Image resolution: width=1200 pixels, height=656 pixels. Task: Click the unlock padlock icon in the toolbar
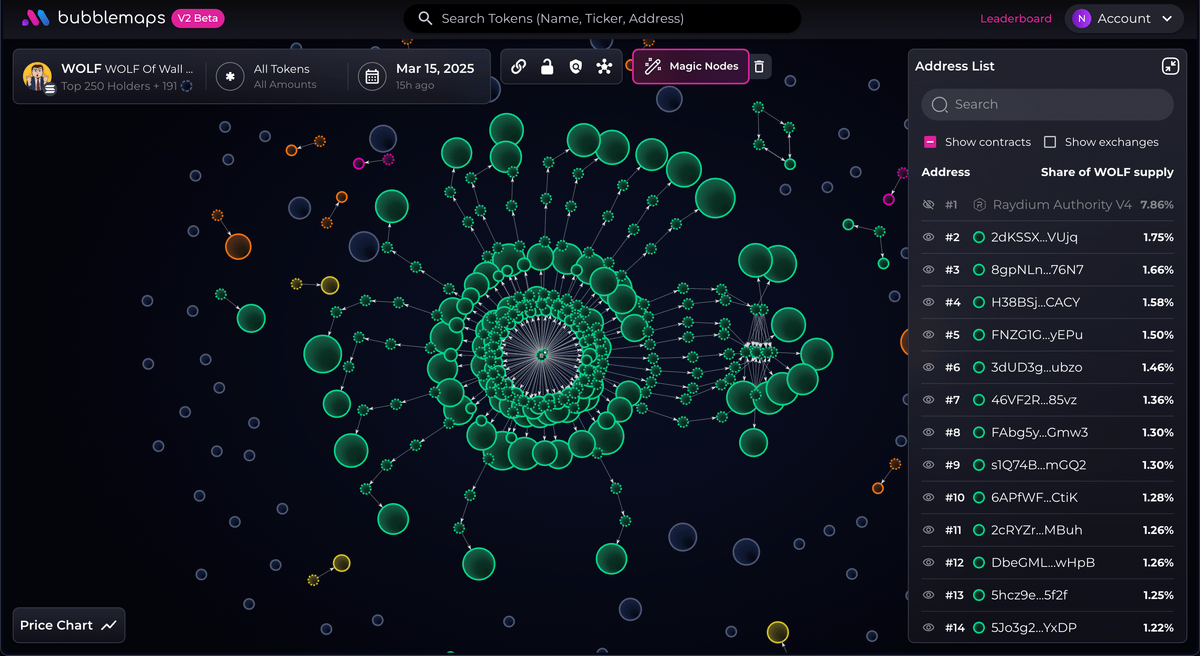546,66
